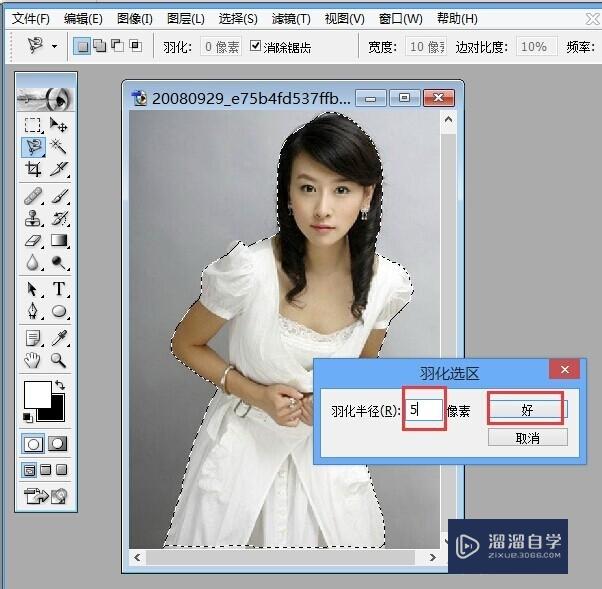Viewport: 602px width, 589px height.
Task: Click the feather eye logo at toolbox top
Action: [x=45, y=99]
